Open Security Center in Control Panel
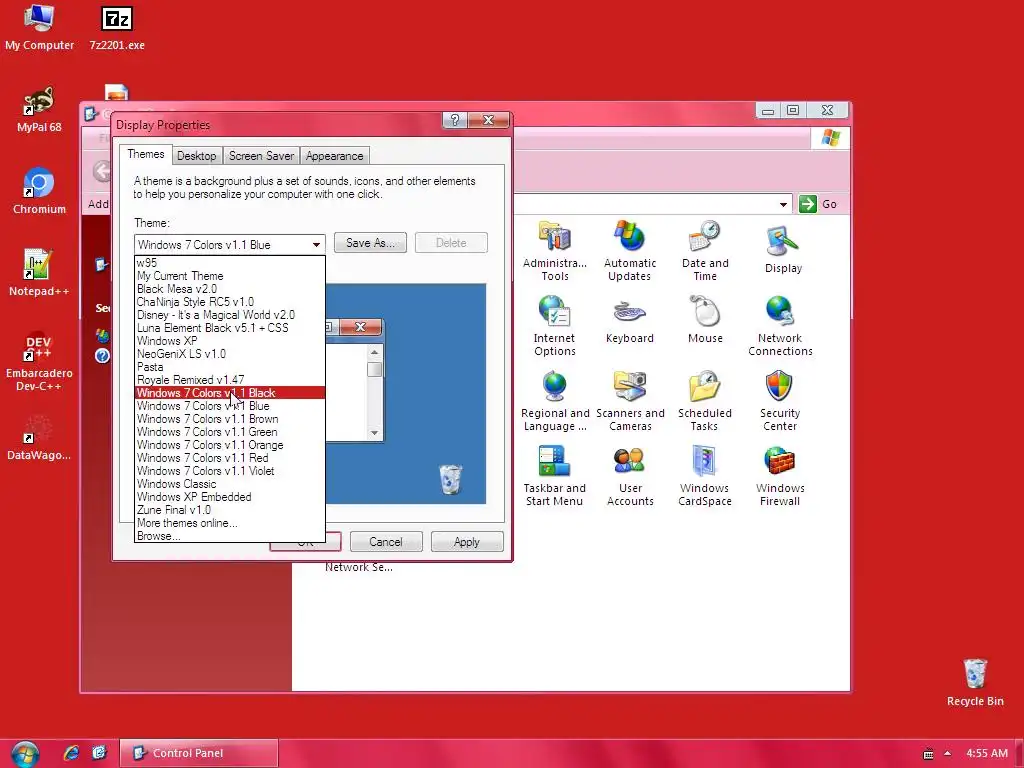1024x768 pixels. (780, 401)
